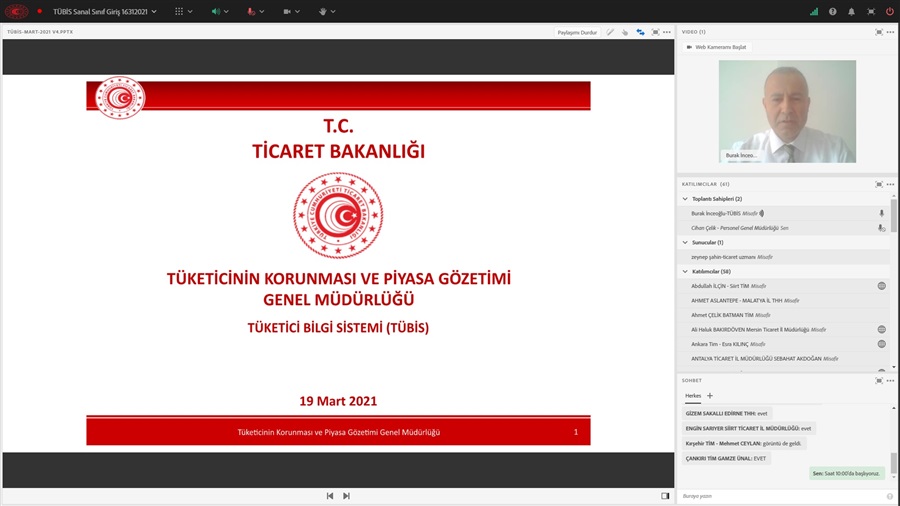Mute the green speaker icon
The image size is (900, 506).
coord(216,11)
